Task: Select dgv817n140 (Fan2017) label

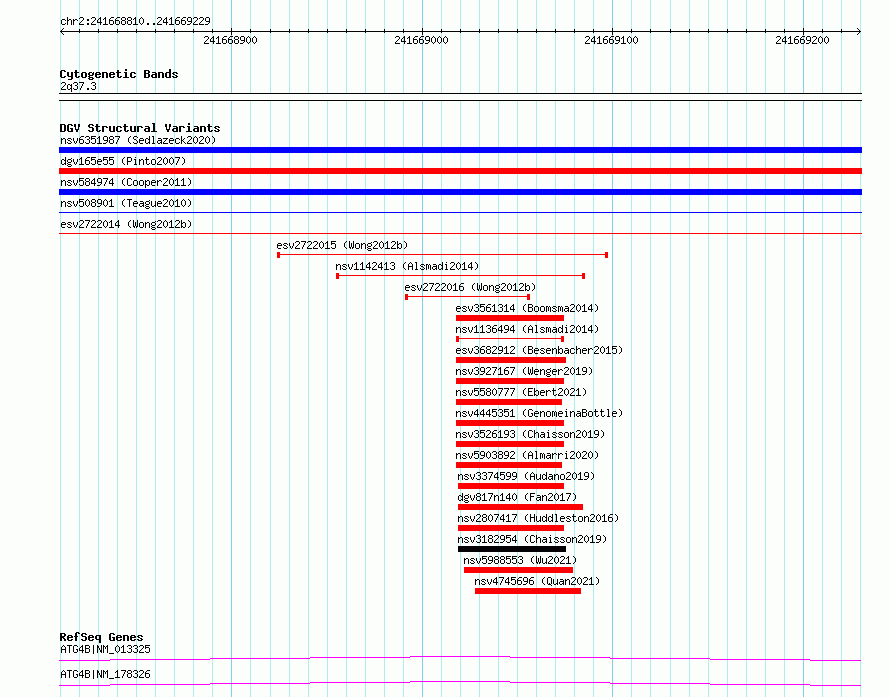Action: 517,497
